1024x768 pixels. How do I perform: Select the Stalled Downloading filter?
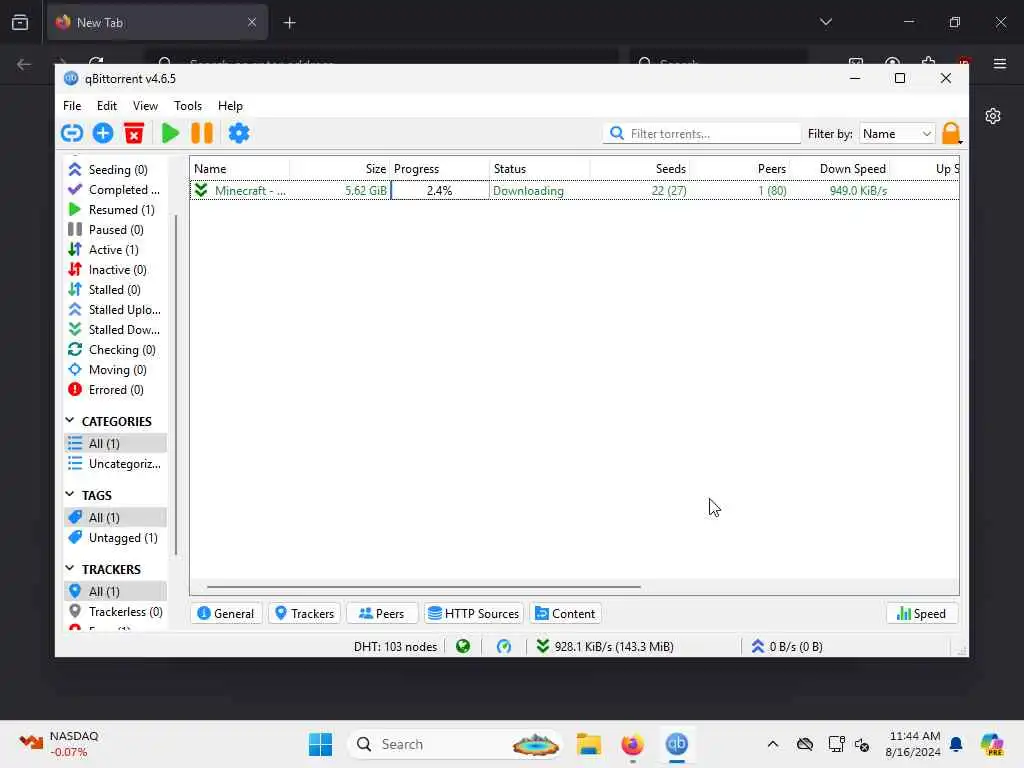(114, 330)
